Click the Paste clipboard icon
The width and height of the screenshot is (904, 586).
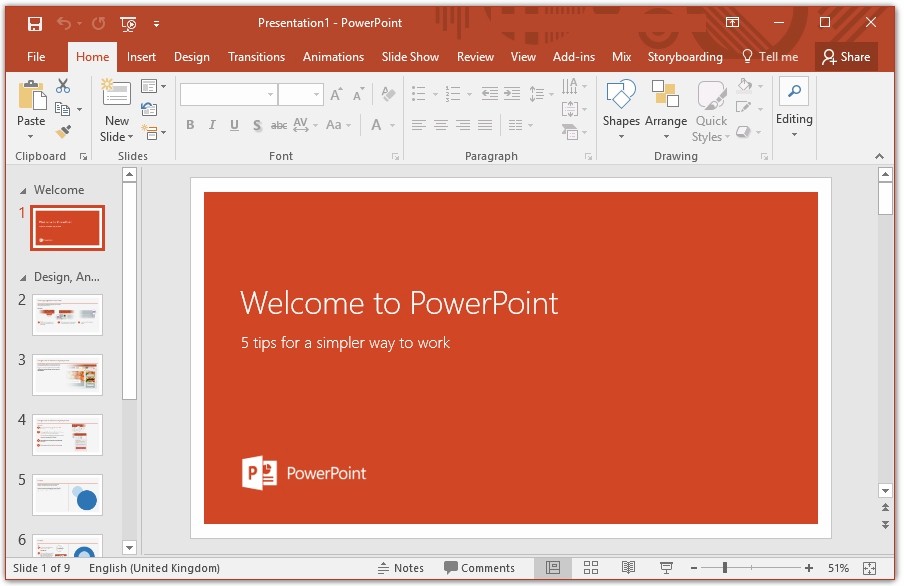coord(32,95)
